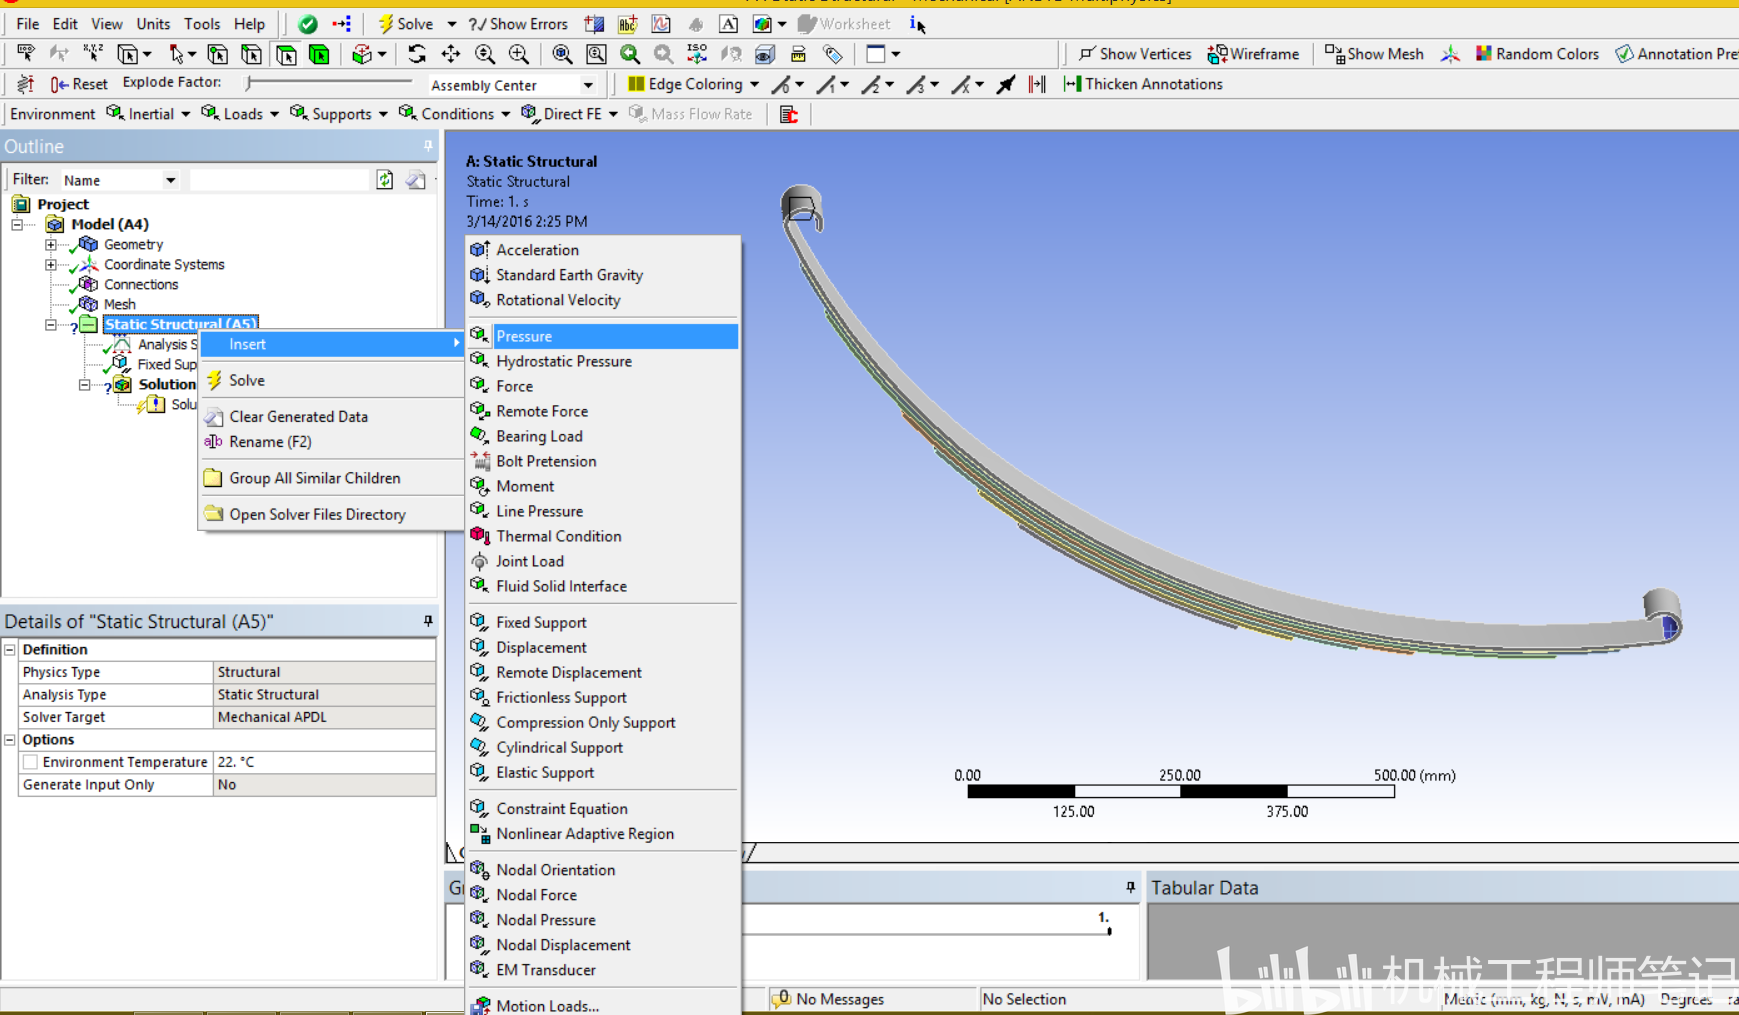Check the Environment Temperature checkbox
The image size is (1739, 1015).
31,762
